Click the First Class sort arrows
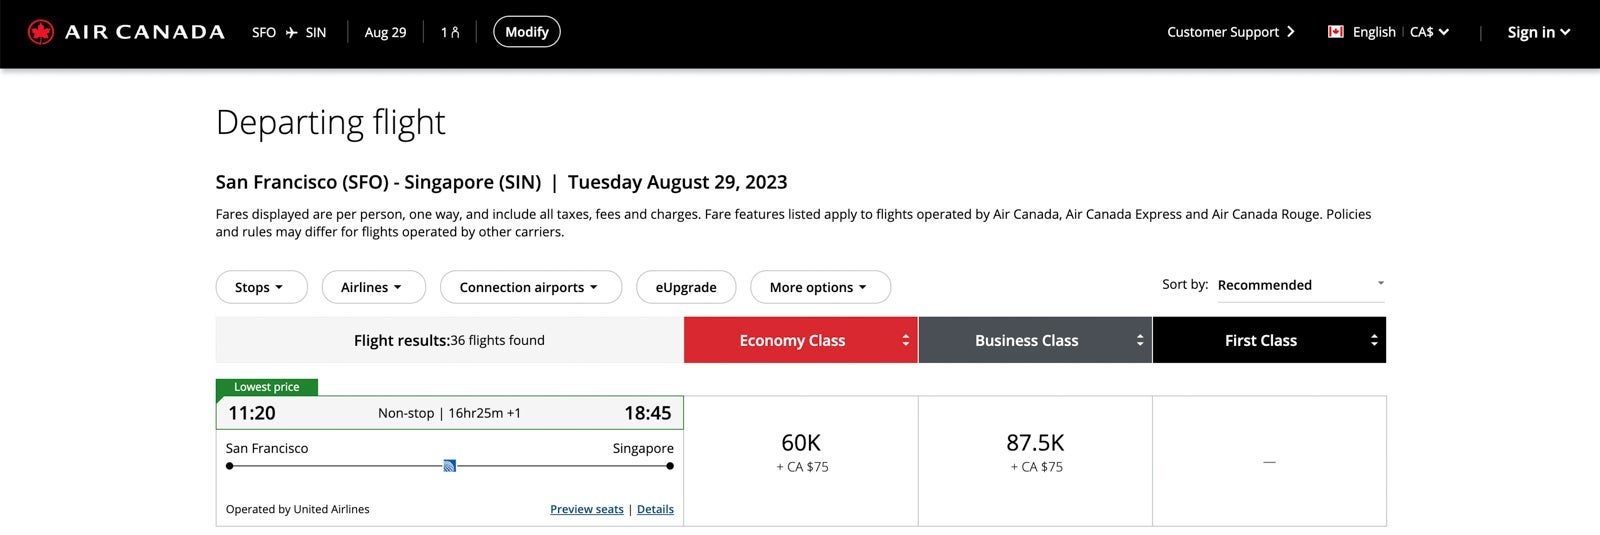The width and height of the screenshot is (1600, 535). pyautogui.click(x=1373, y=340)
